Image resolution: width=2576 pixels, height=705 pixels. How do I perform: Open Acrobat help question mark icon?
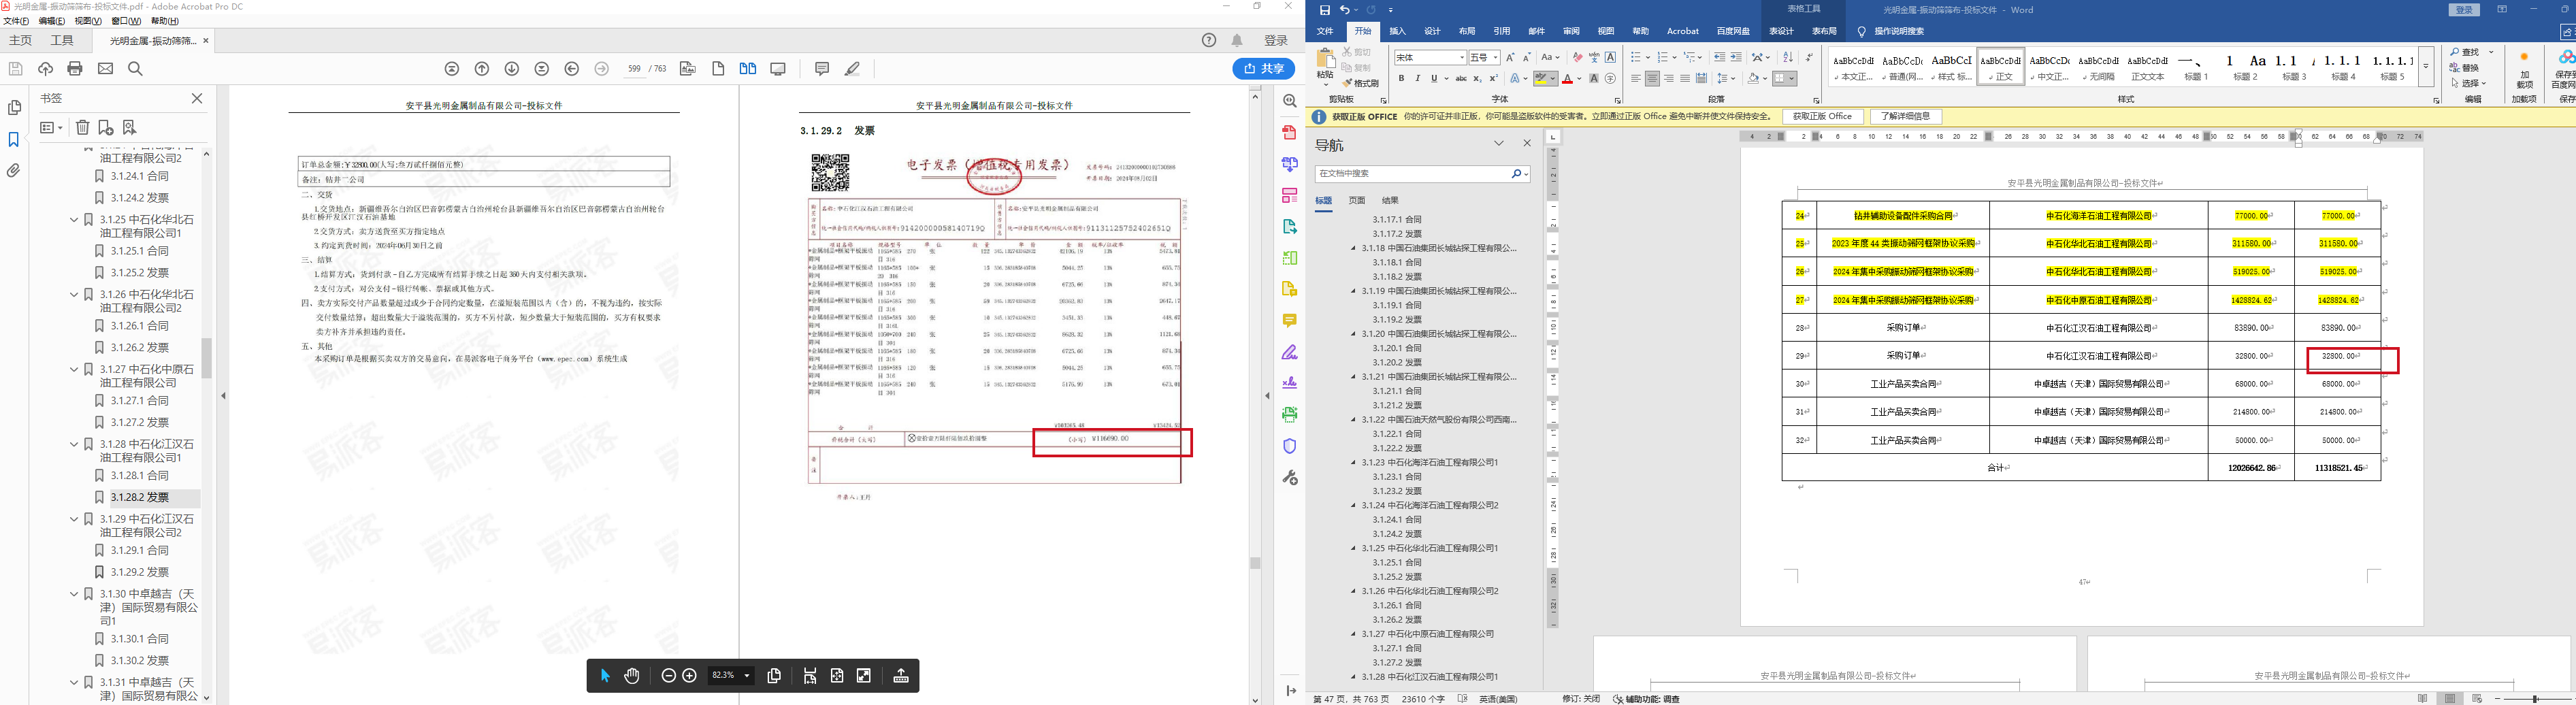1209,41
